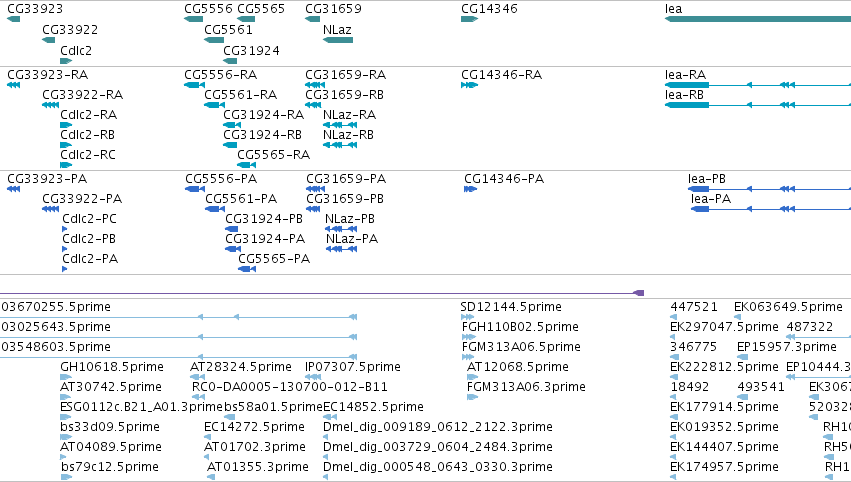This screenshot has height=482, width=851.
Task: Click the CG5561 gene label
Action: point(228,30)
